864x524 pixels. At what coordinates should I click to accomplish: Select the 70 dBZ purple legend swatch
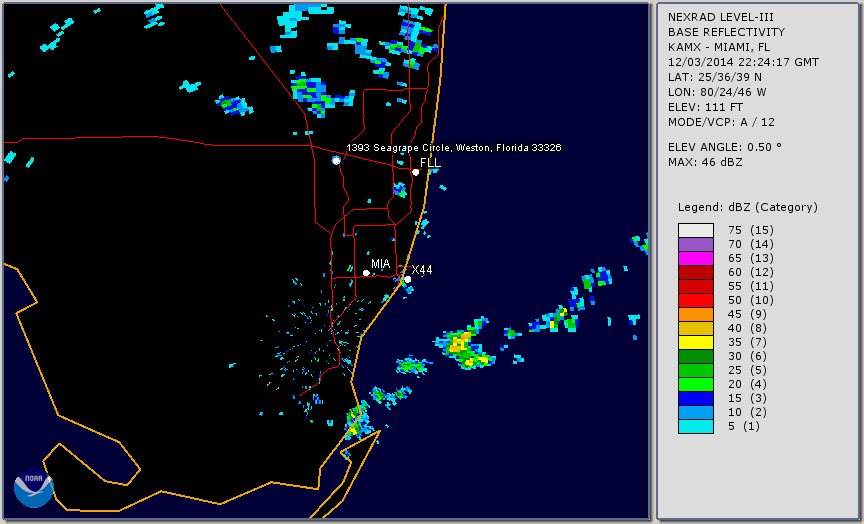coord(695,244)
